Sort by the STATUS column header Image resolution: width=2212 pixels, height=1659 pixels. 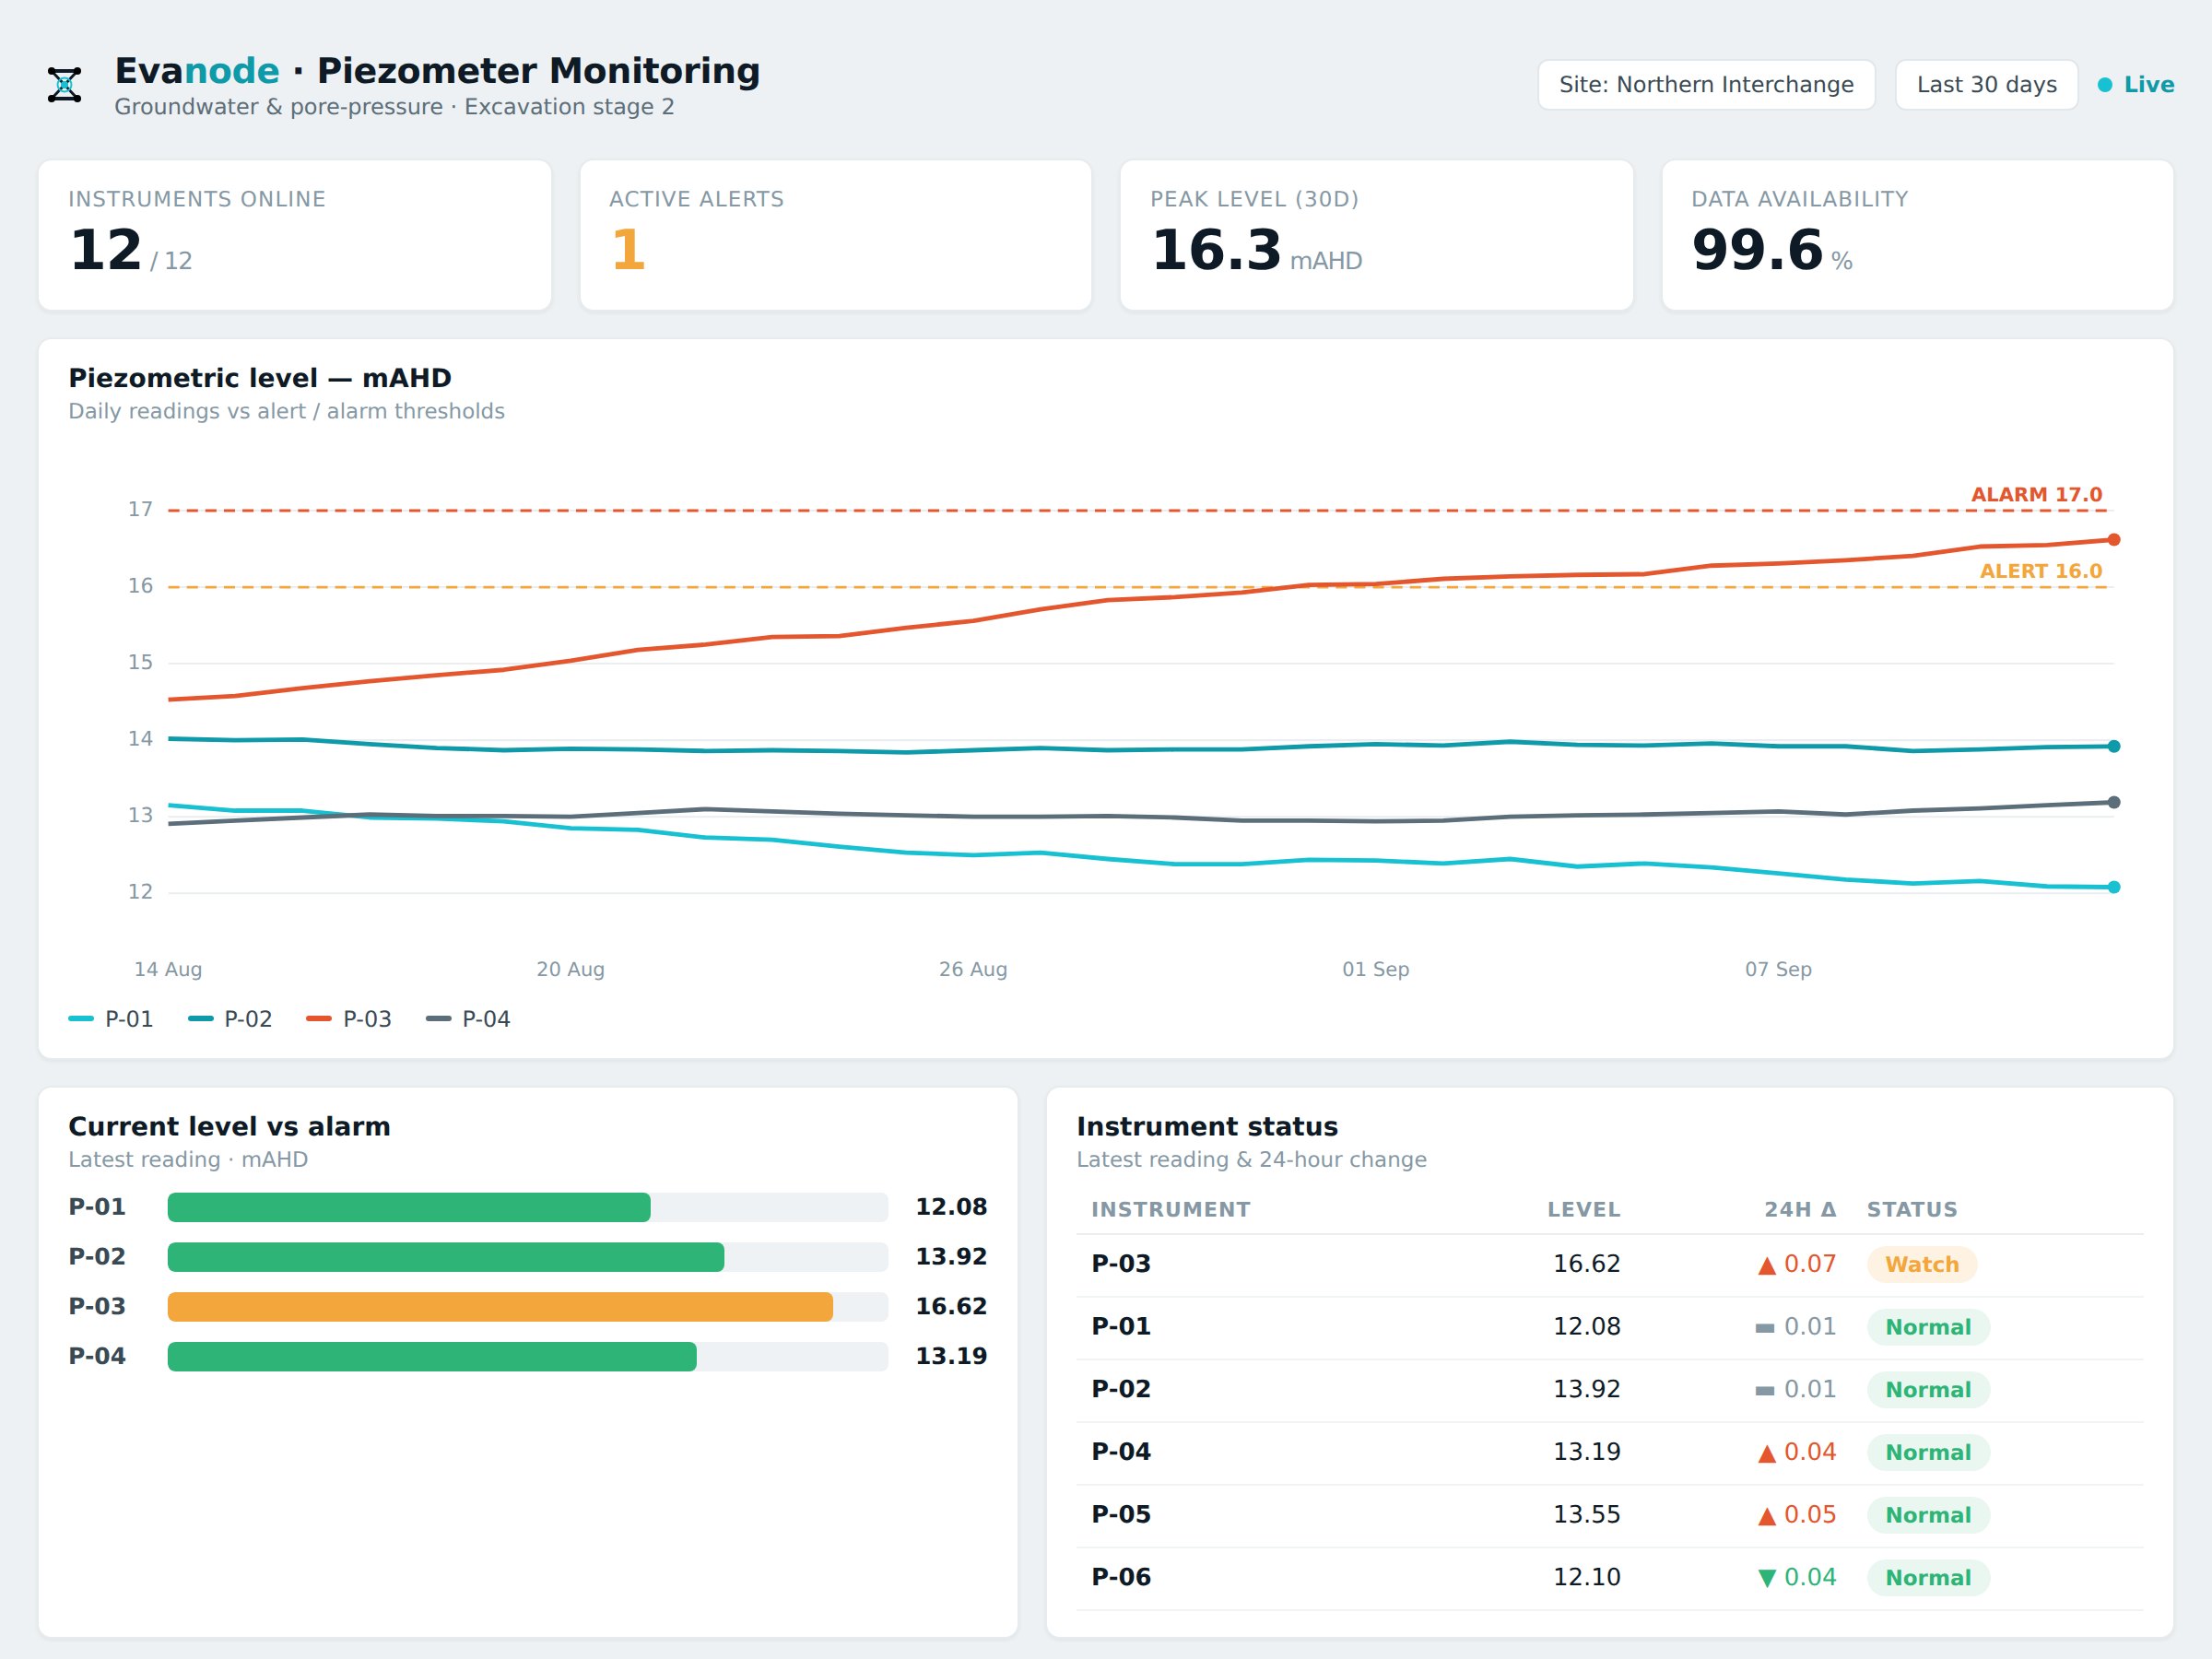(1912, 1209)
